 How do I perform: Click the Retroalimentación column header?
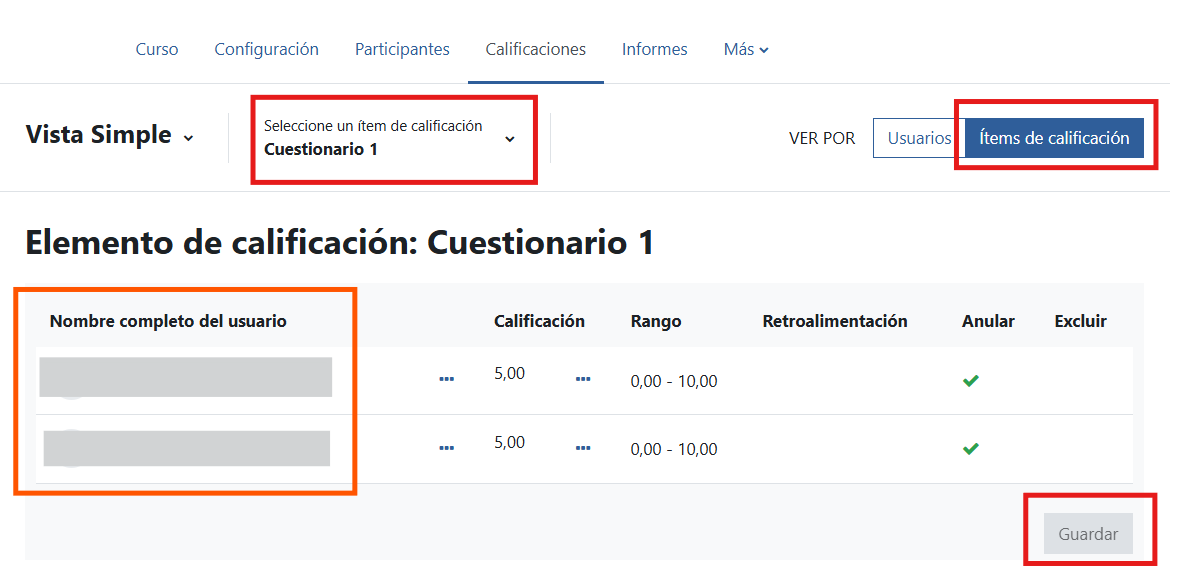835,321
